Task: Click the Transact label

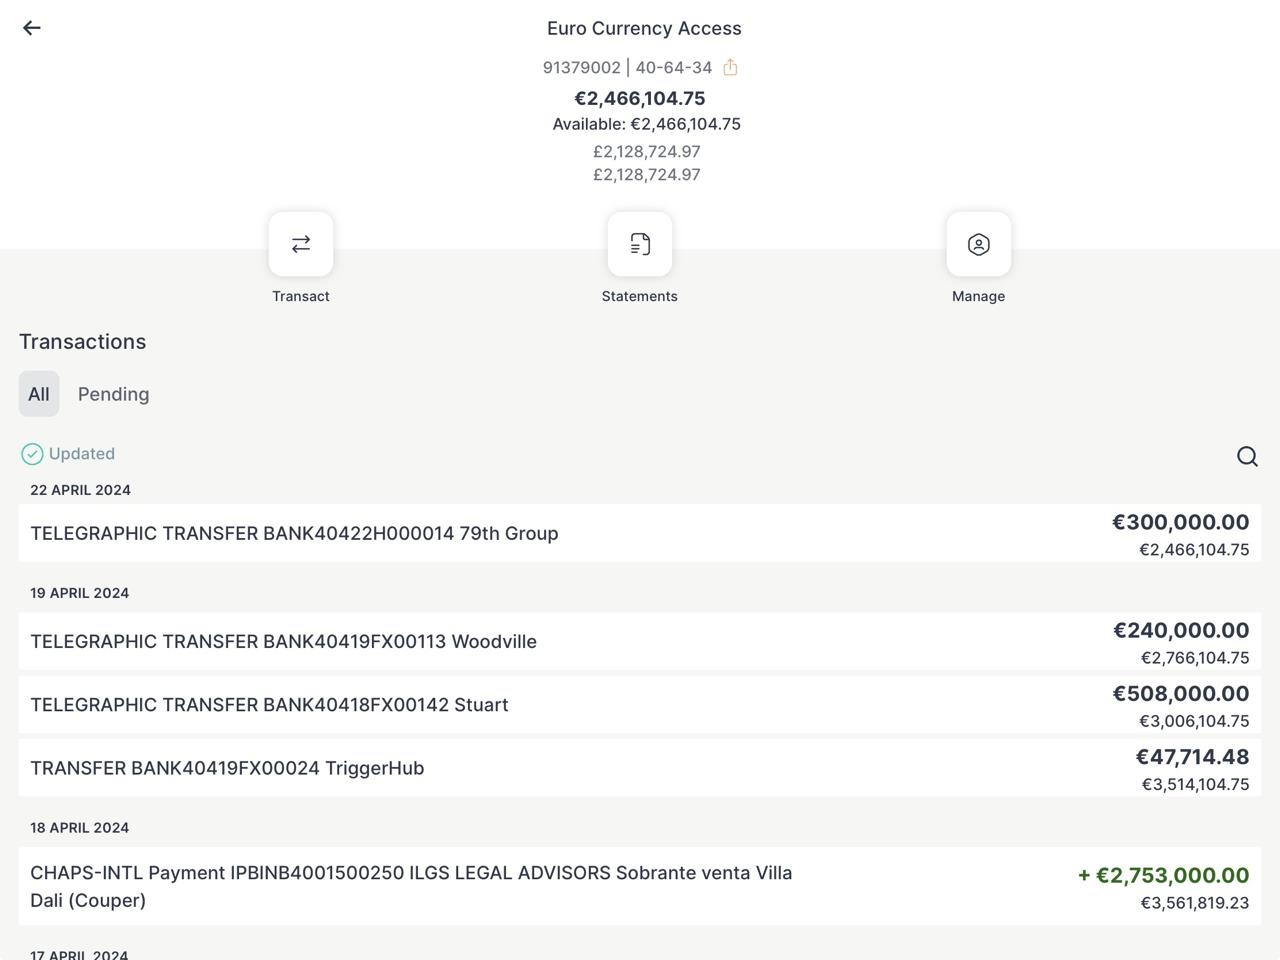Action: click(x=301, y=296)
